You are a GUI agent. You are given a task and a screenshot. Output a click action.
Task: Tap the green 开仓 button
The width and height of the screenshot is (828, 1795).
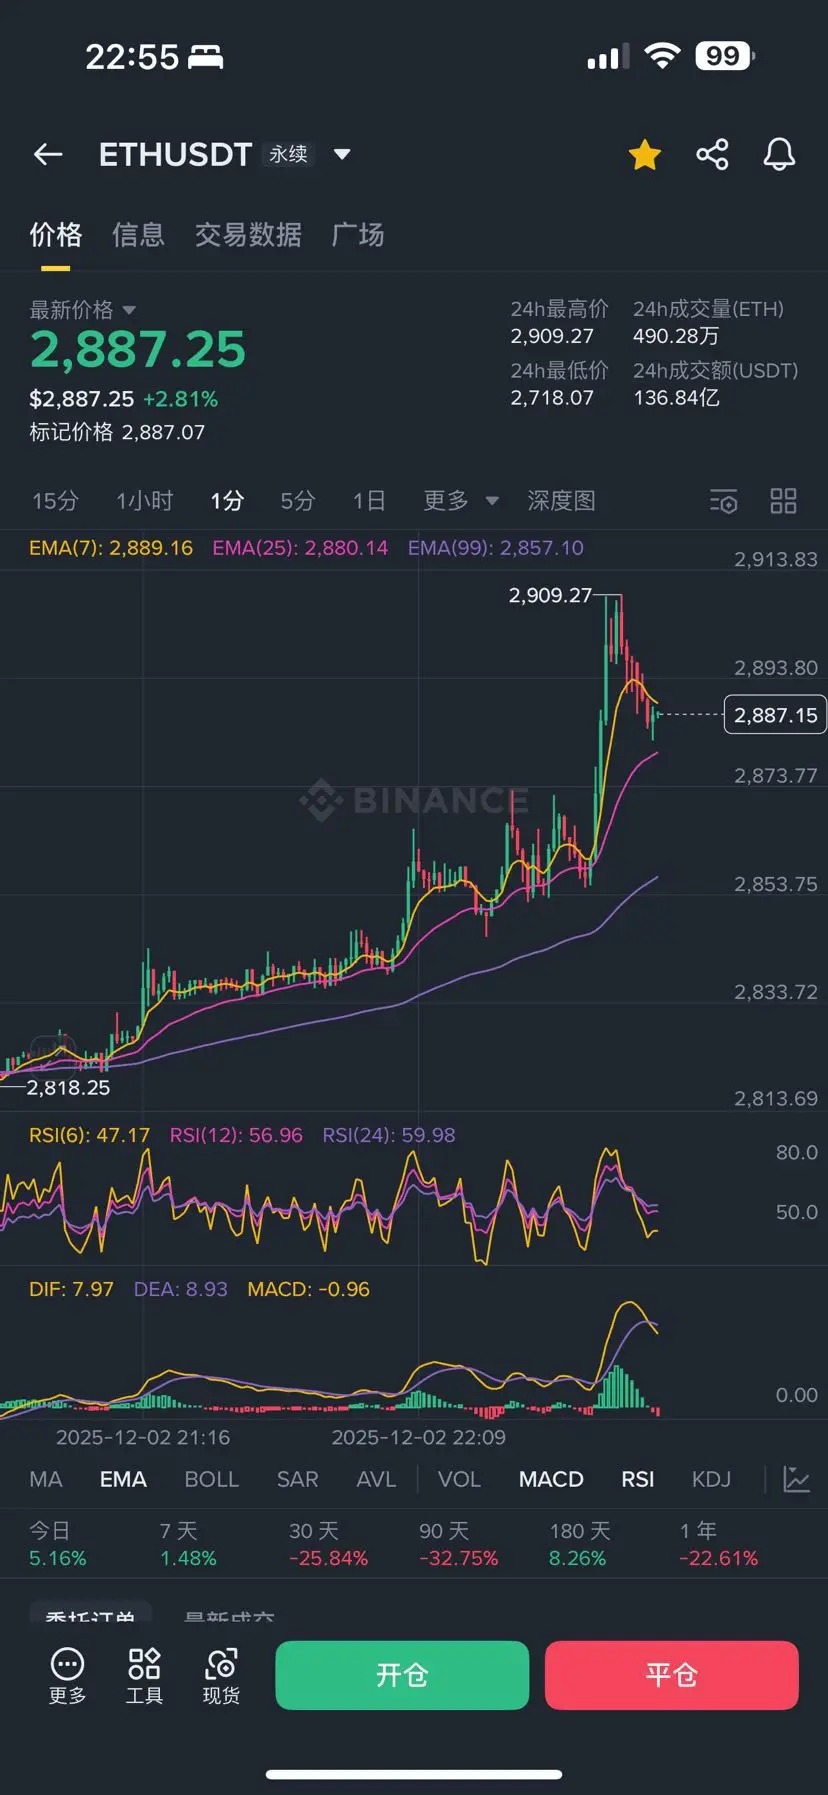pos(402,1675)
